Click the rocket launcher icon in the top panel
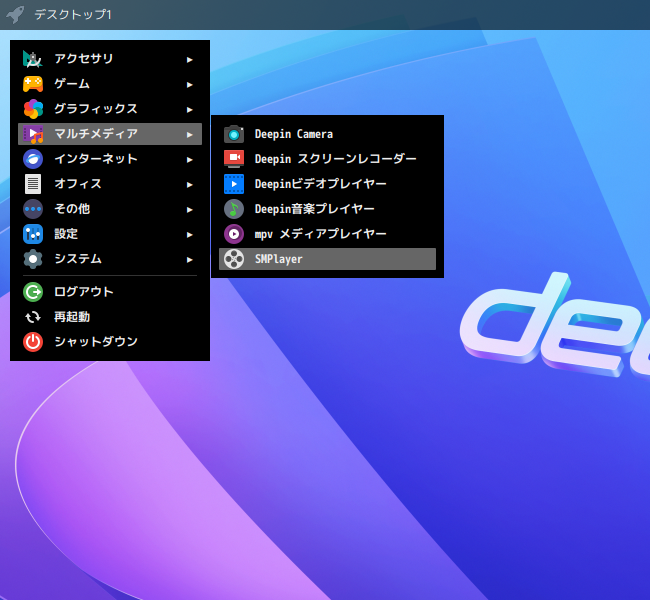 click(x=15, y=15)
